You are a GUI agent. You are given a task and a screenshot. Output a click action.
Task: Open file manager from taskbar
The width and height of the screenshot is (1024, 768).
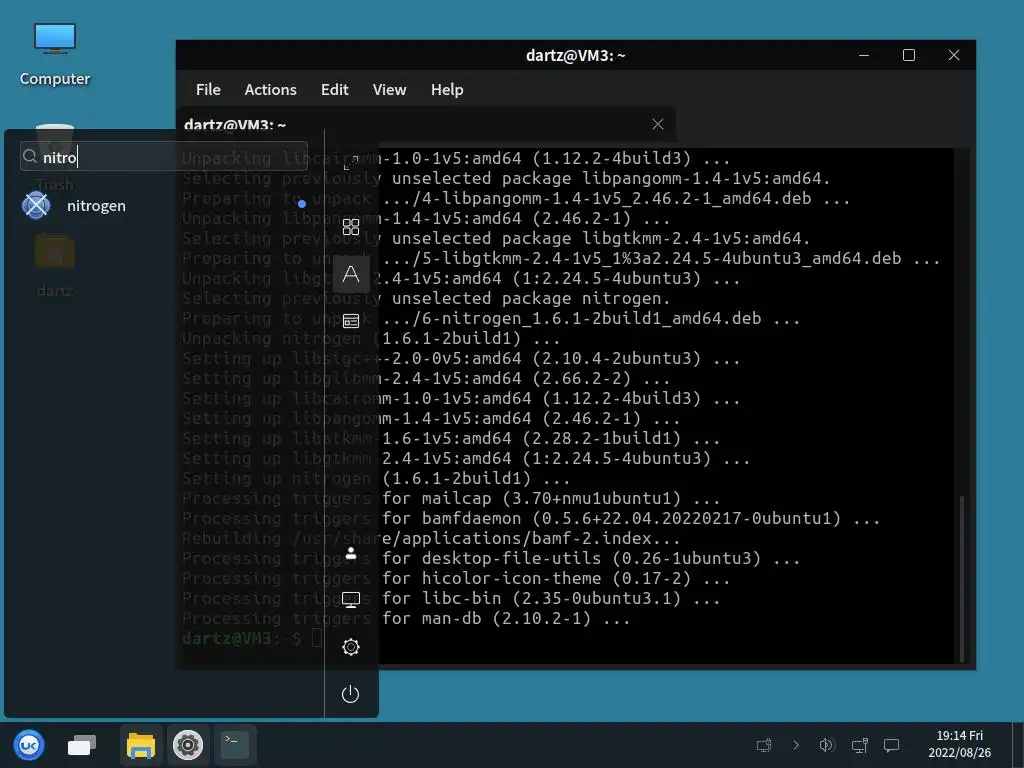point(140,744)
